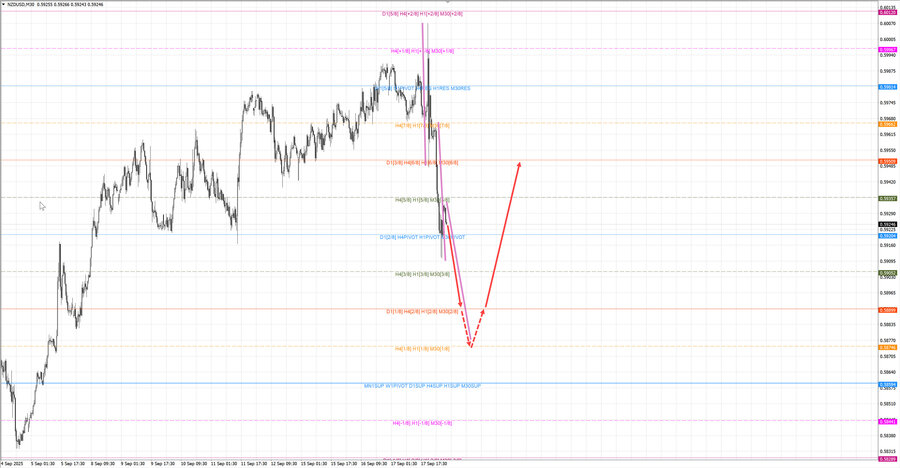Select the 0.58380 price scale value
900x468 pixels.
tap(887, 435)
